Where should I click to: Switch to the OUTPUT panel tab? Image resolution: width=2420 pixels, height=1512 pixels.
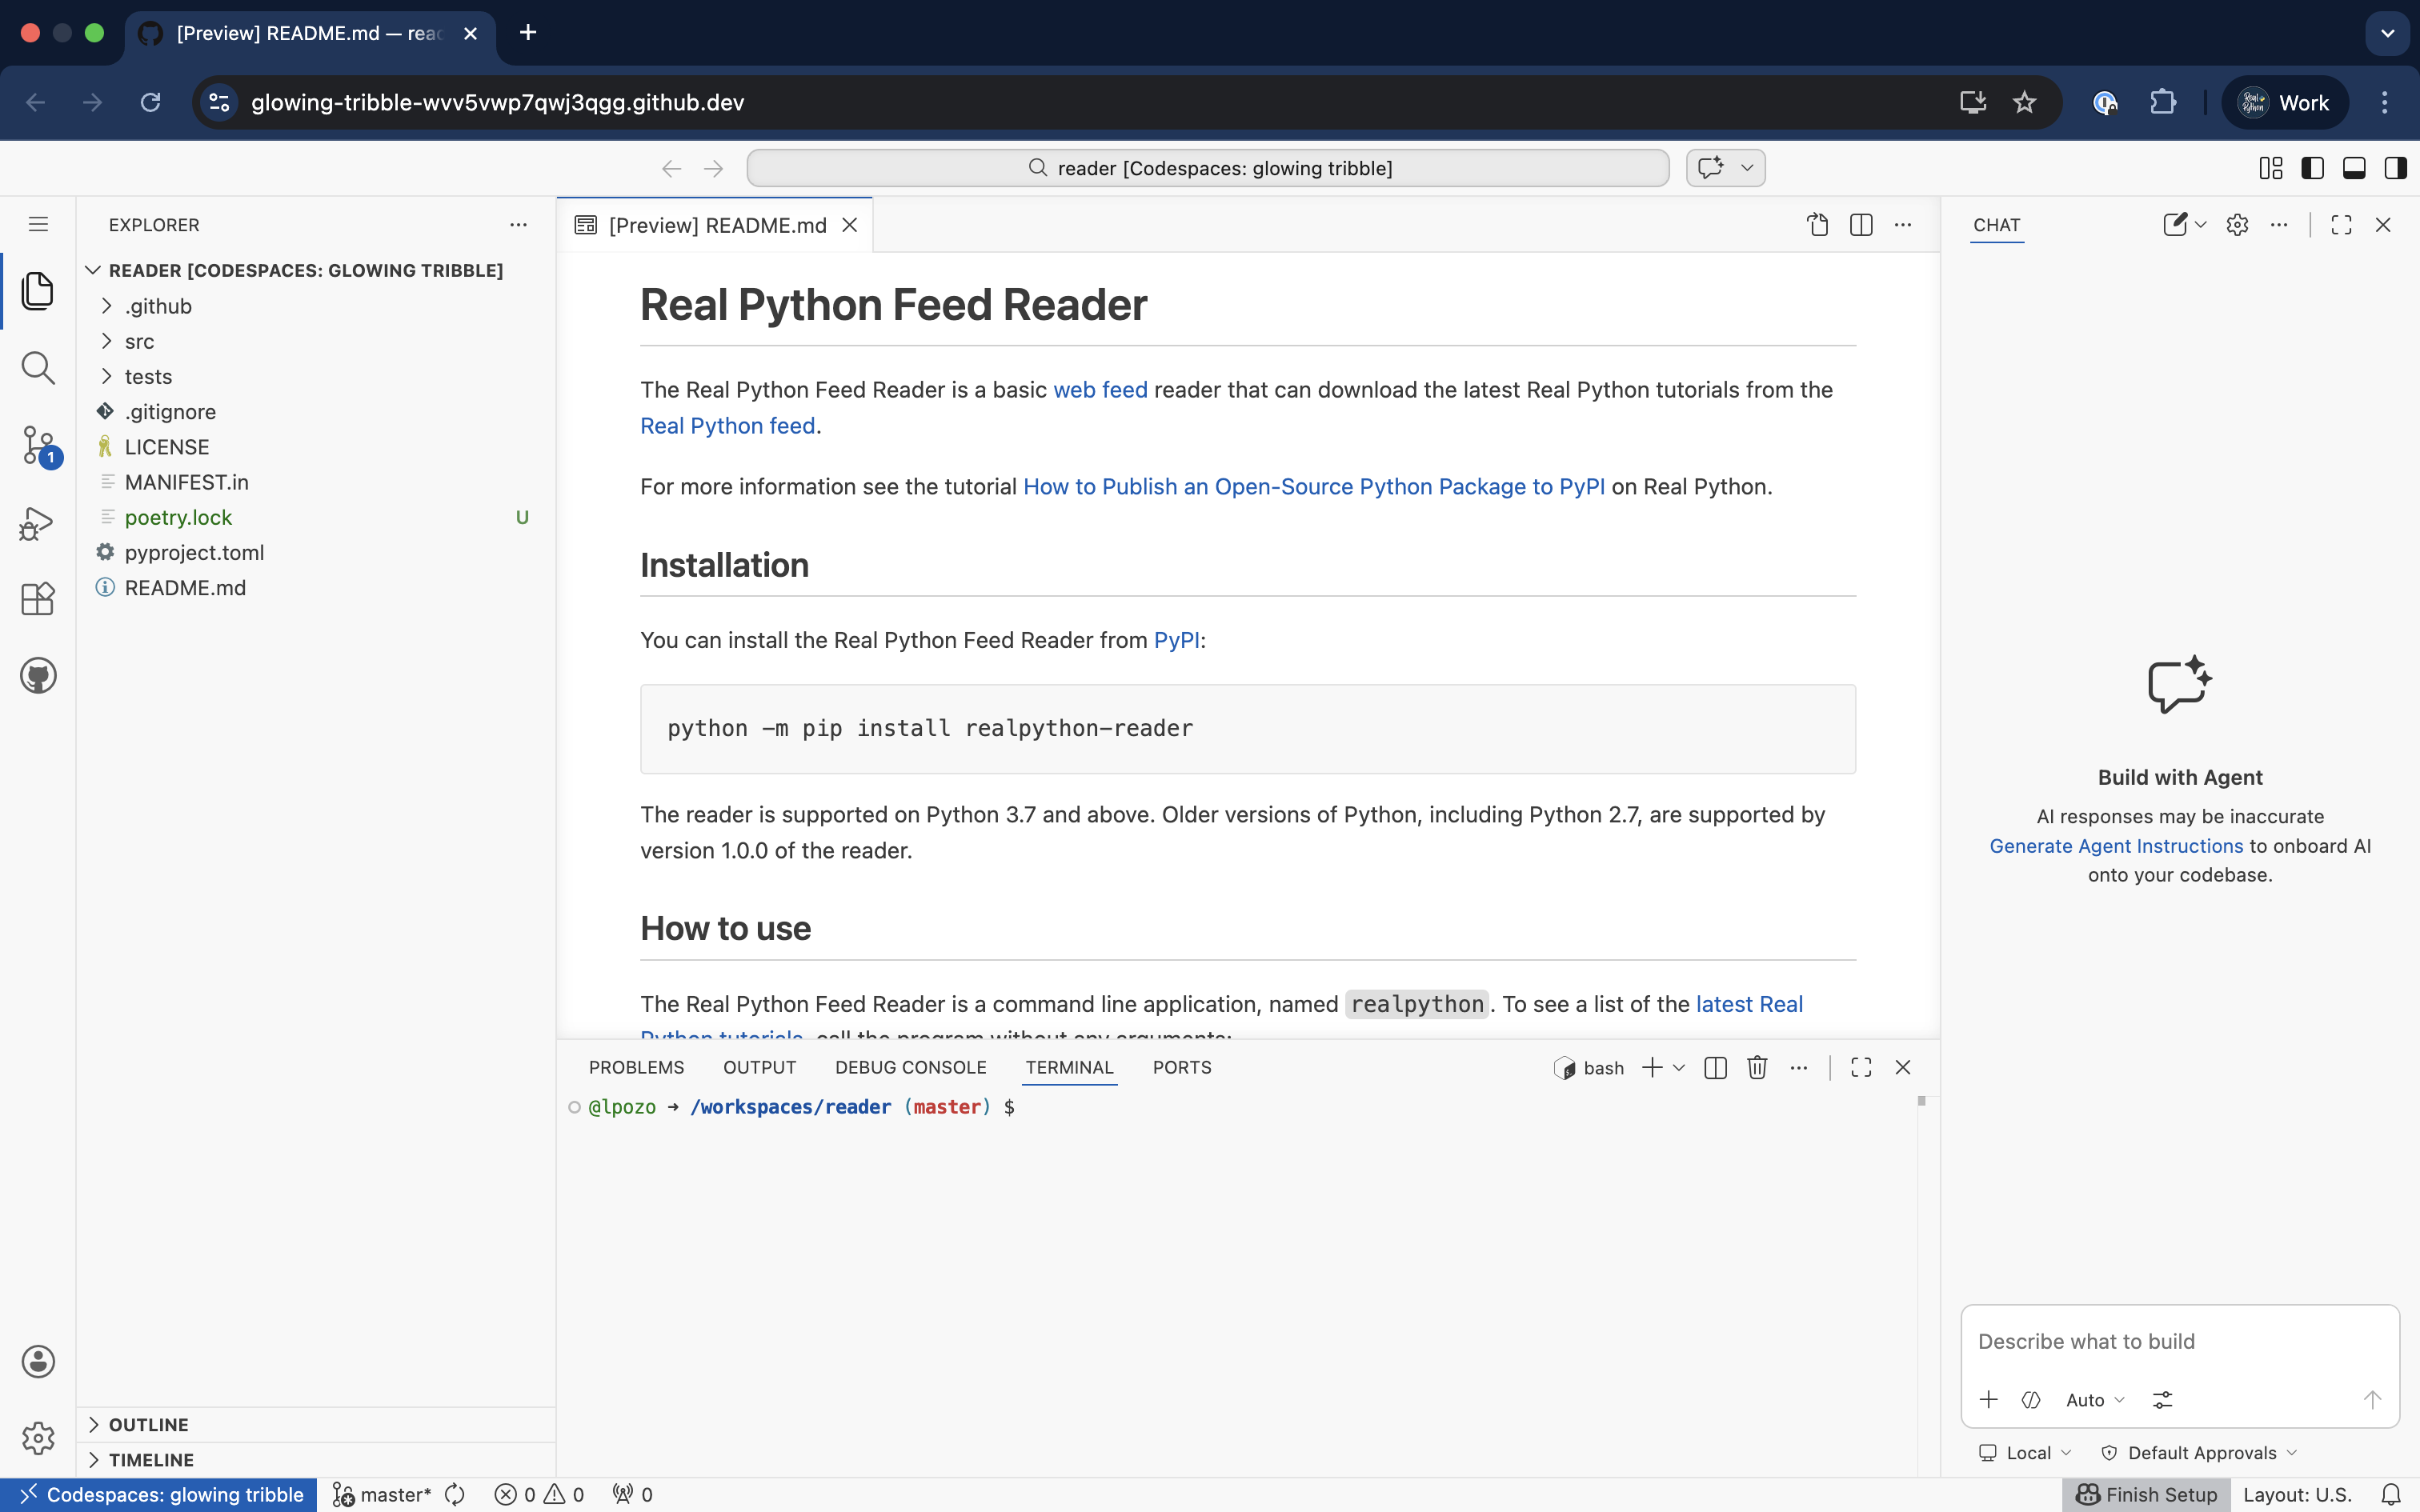[759, 1067]
